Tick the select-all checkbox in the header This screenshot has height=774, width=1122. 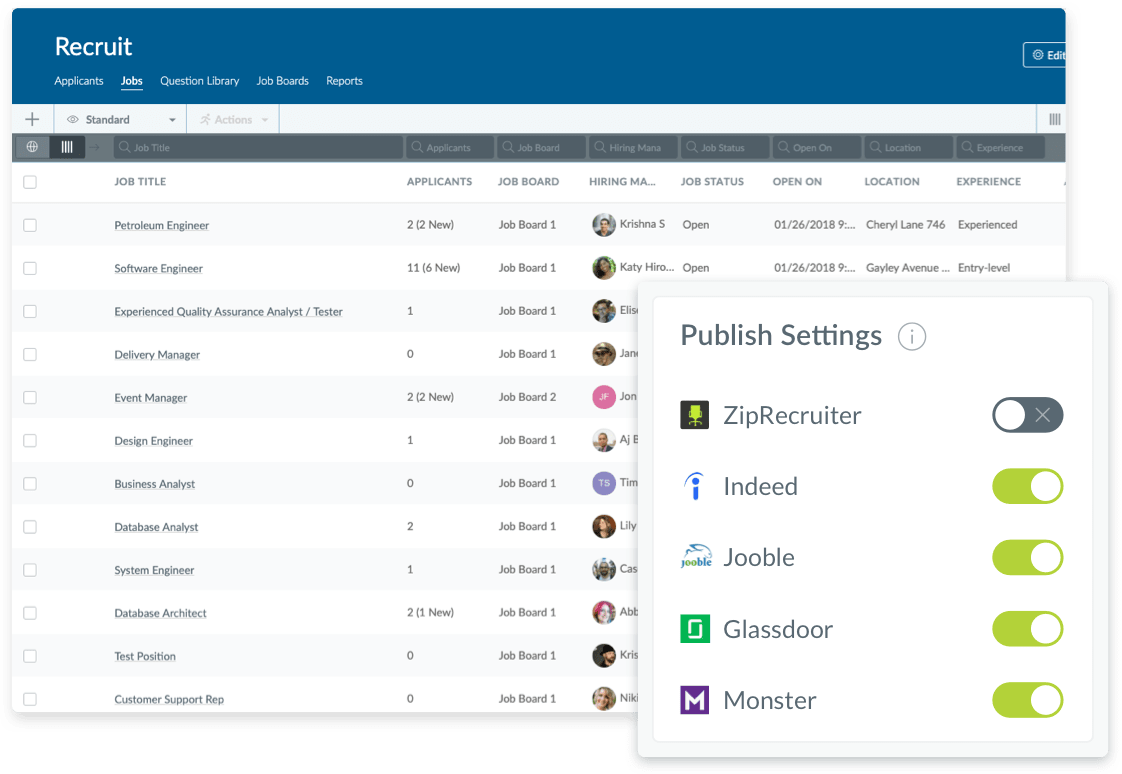pyautogui.click(x=30, y=182)
